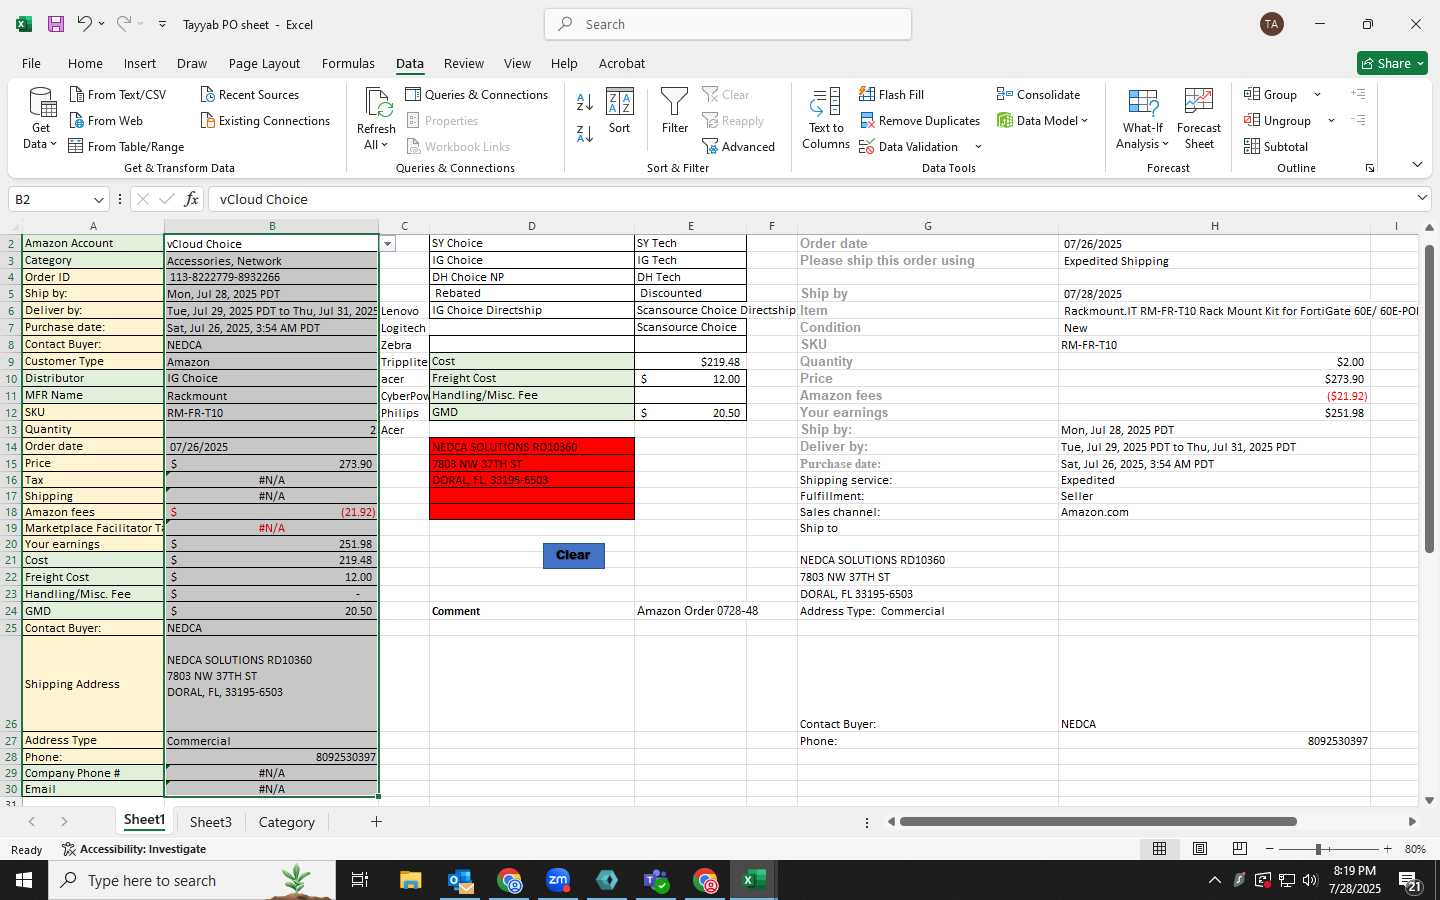Click the vertical scrollbar
Screen dimensions: 1440x900
1429,398
